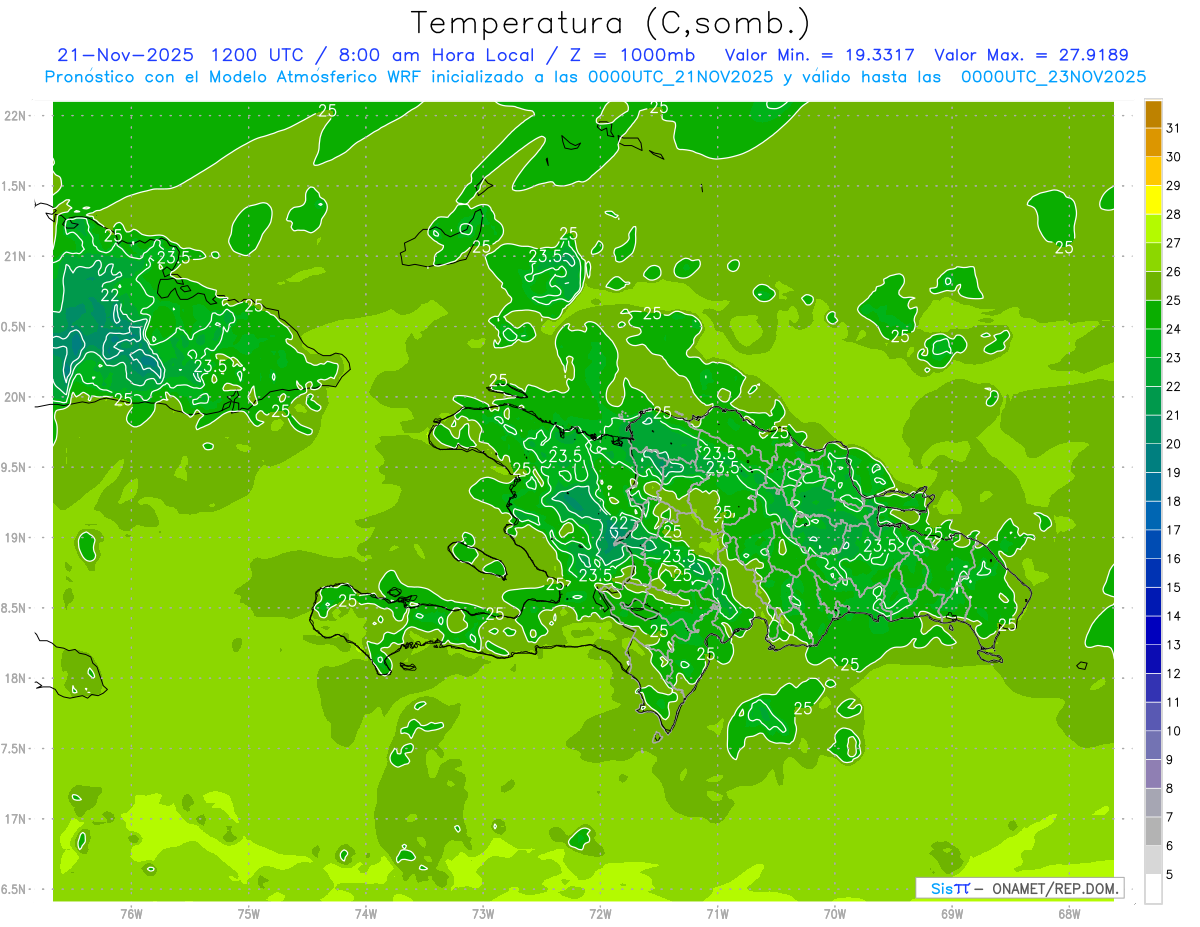Image resolution: width=1200 pixels, height=927 pixels.
Task: Click the "69W" longitude axis label
Action: (x=952, y=914)
